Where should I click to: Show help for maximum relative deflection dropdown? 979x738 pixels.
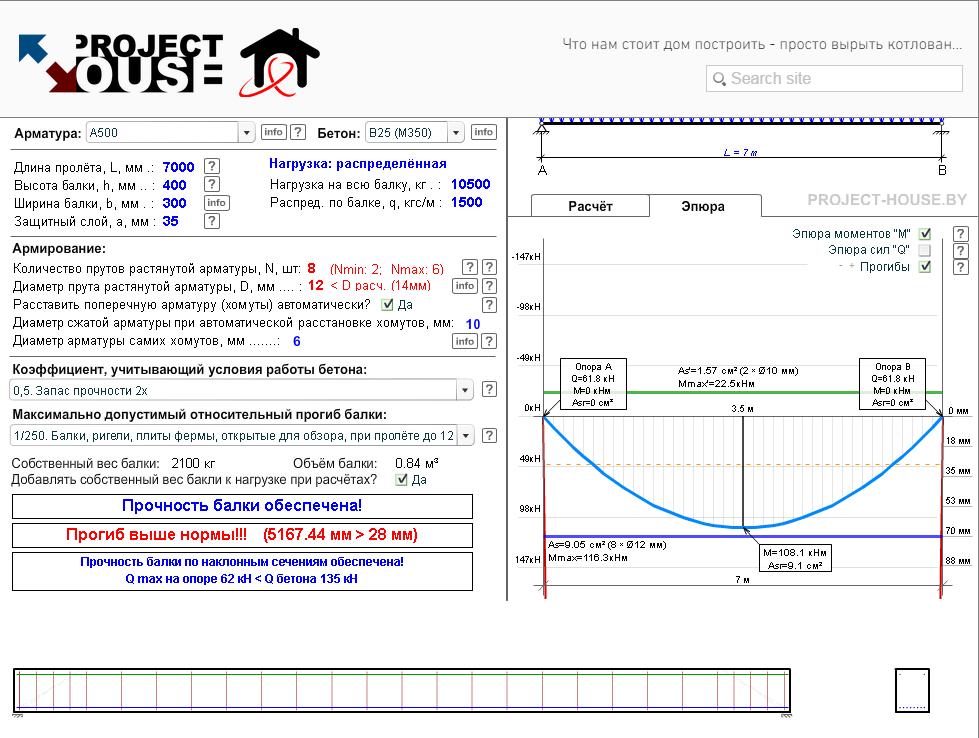(x=490, y=435)
